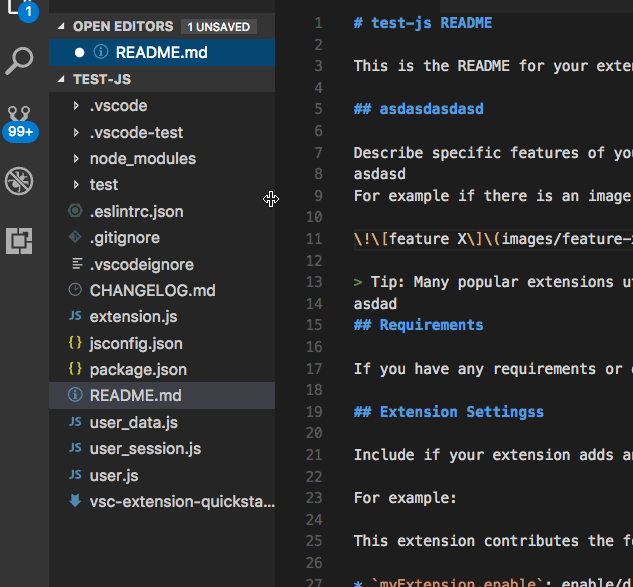The height and width of the screenshot is (587, 633).
Task: Click the JS icon beside user_session.js
Action: 75,448
